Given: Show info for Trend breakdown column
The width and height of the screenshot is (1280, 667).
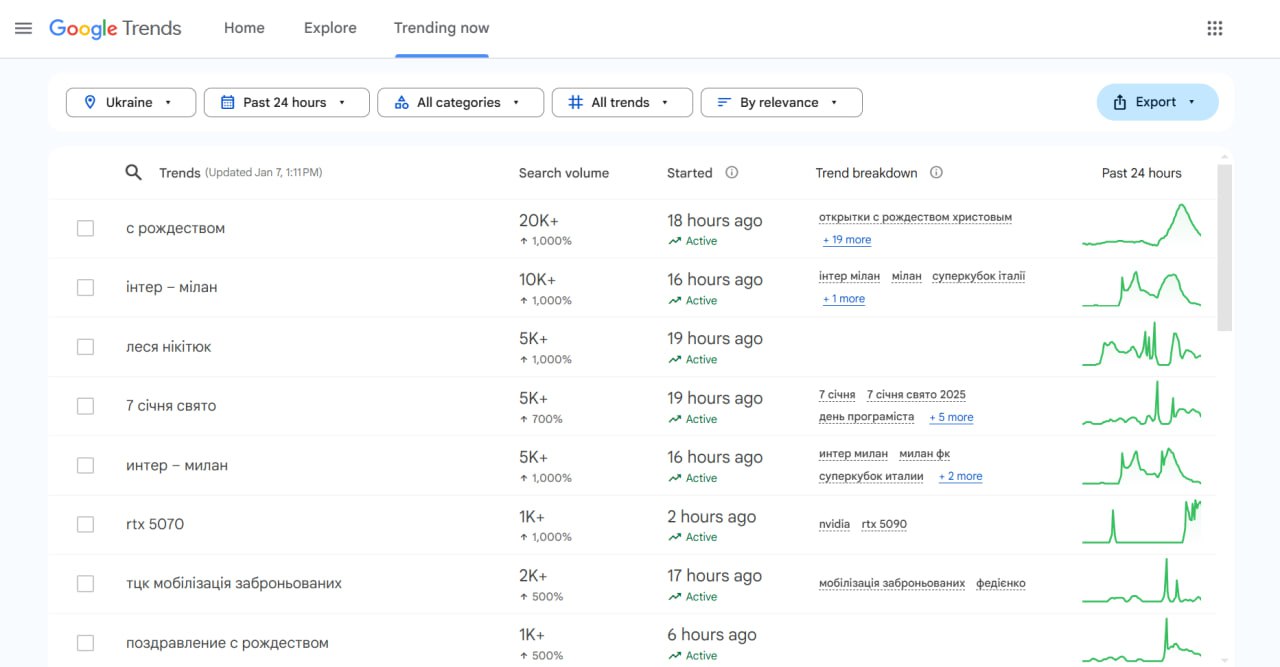Looking at the screenshot, I should pyautogui.click(x=936, y=173).
